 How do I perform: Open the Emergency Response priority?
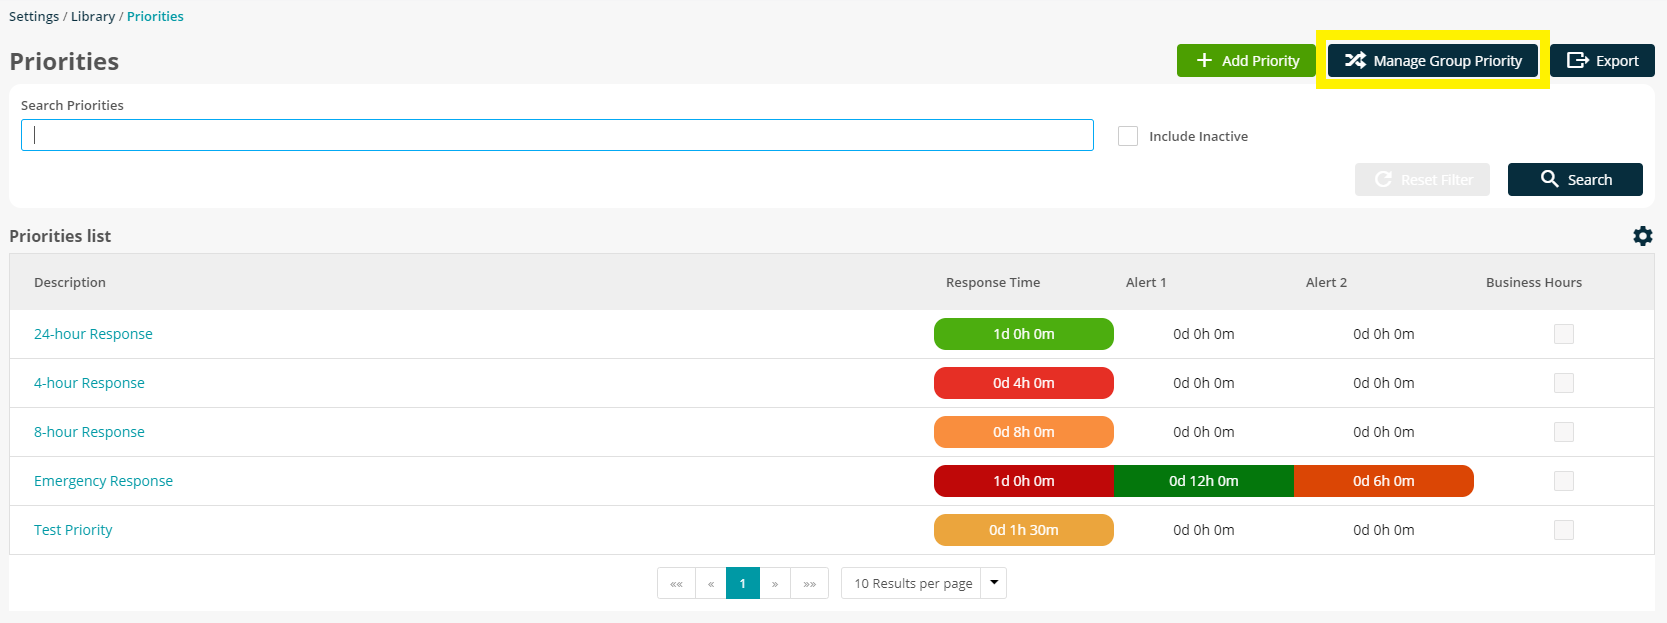coord(103,481)
